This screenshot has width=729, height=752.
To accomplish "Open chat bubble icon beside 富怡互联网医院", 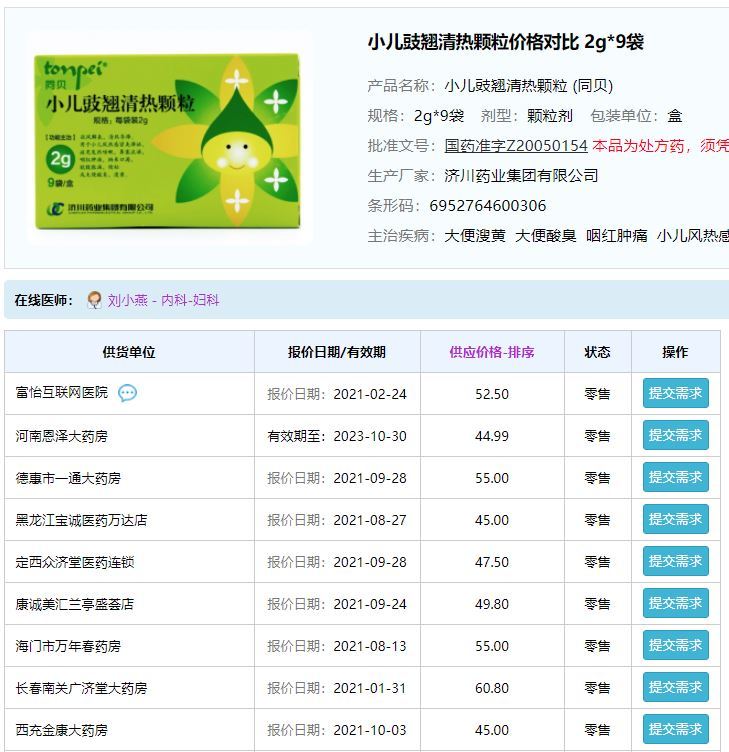I will click(128, 393).
